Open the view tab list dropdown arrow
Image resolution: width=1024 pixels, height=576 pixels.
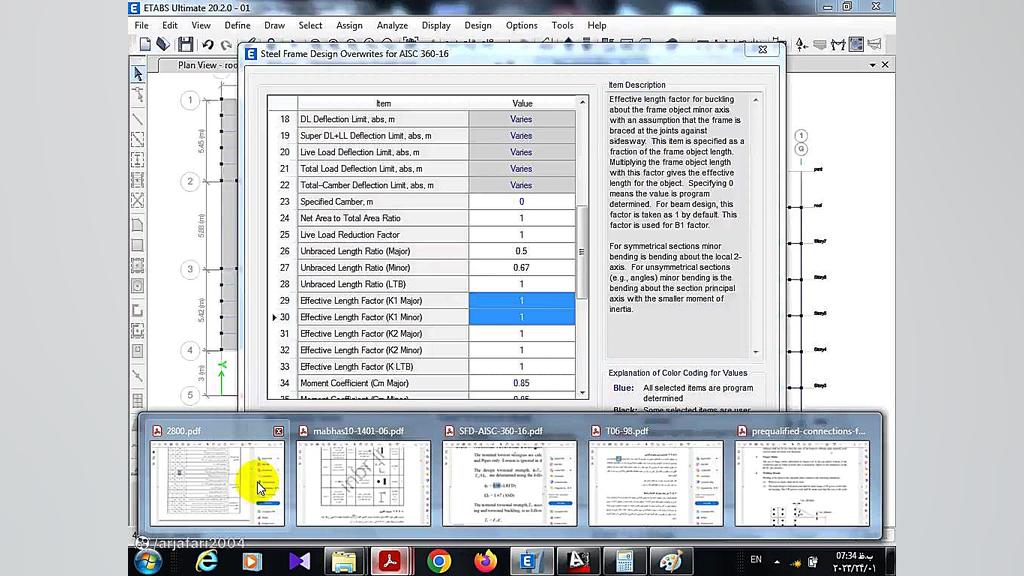pos(872,65)
